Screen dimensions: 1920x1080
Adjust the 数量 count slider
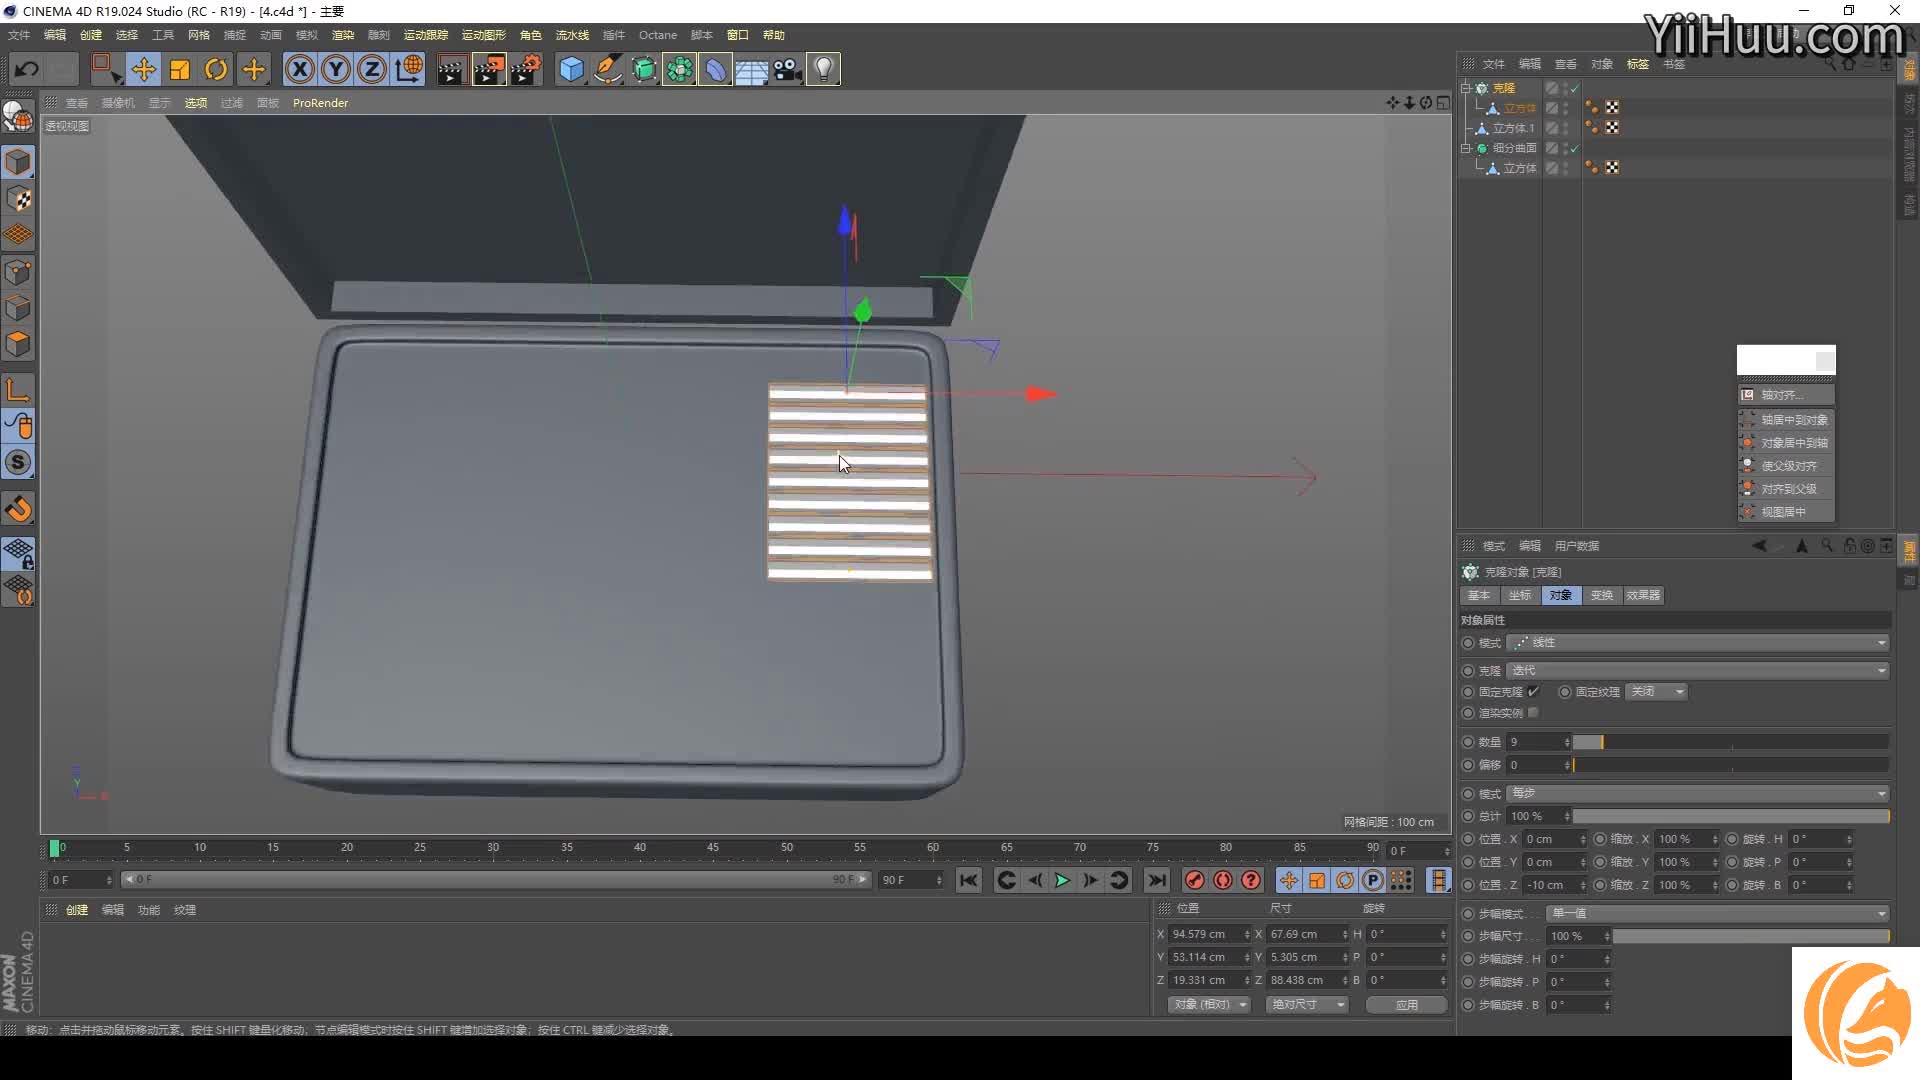1730,742
